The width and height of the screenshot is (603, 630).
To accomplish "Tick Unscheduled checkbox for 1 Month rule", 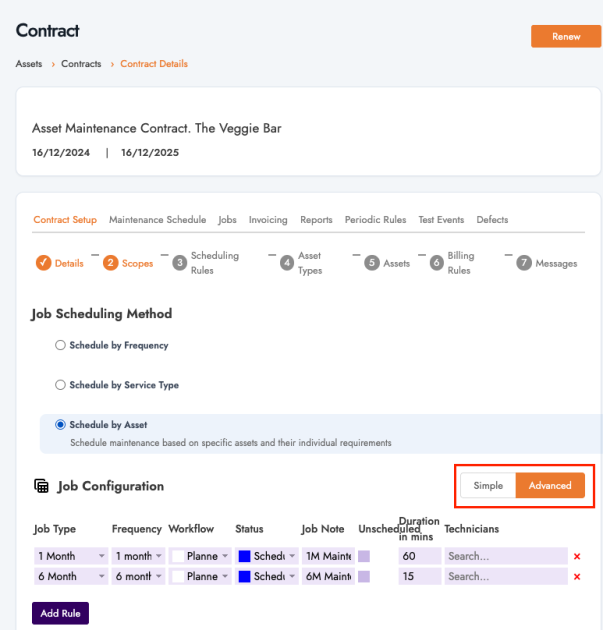I will click(x=364, y=556).
